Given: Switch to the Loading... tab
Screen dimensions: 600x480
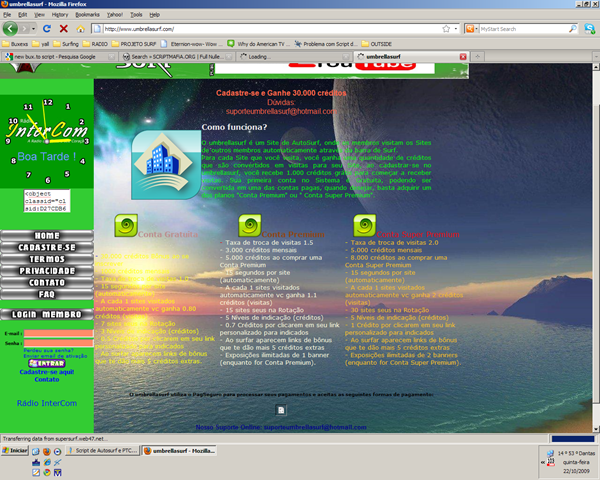Looking at the screenshot, I should [x=294, y=57].
